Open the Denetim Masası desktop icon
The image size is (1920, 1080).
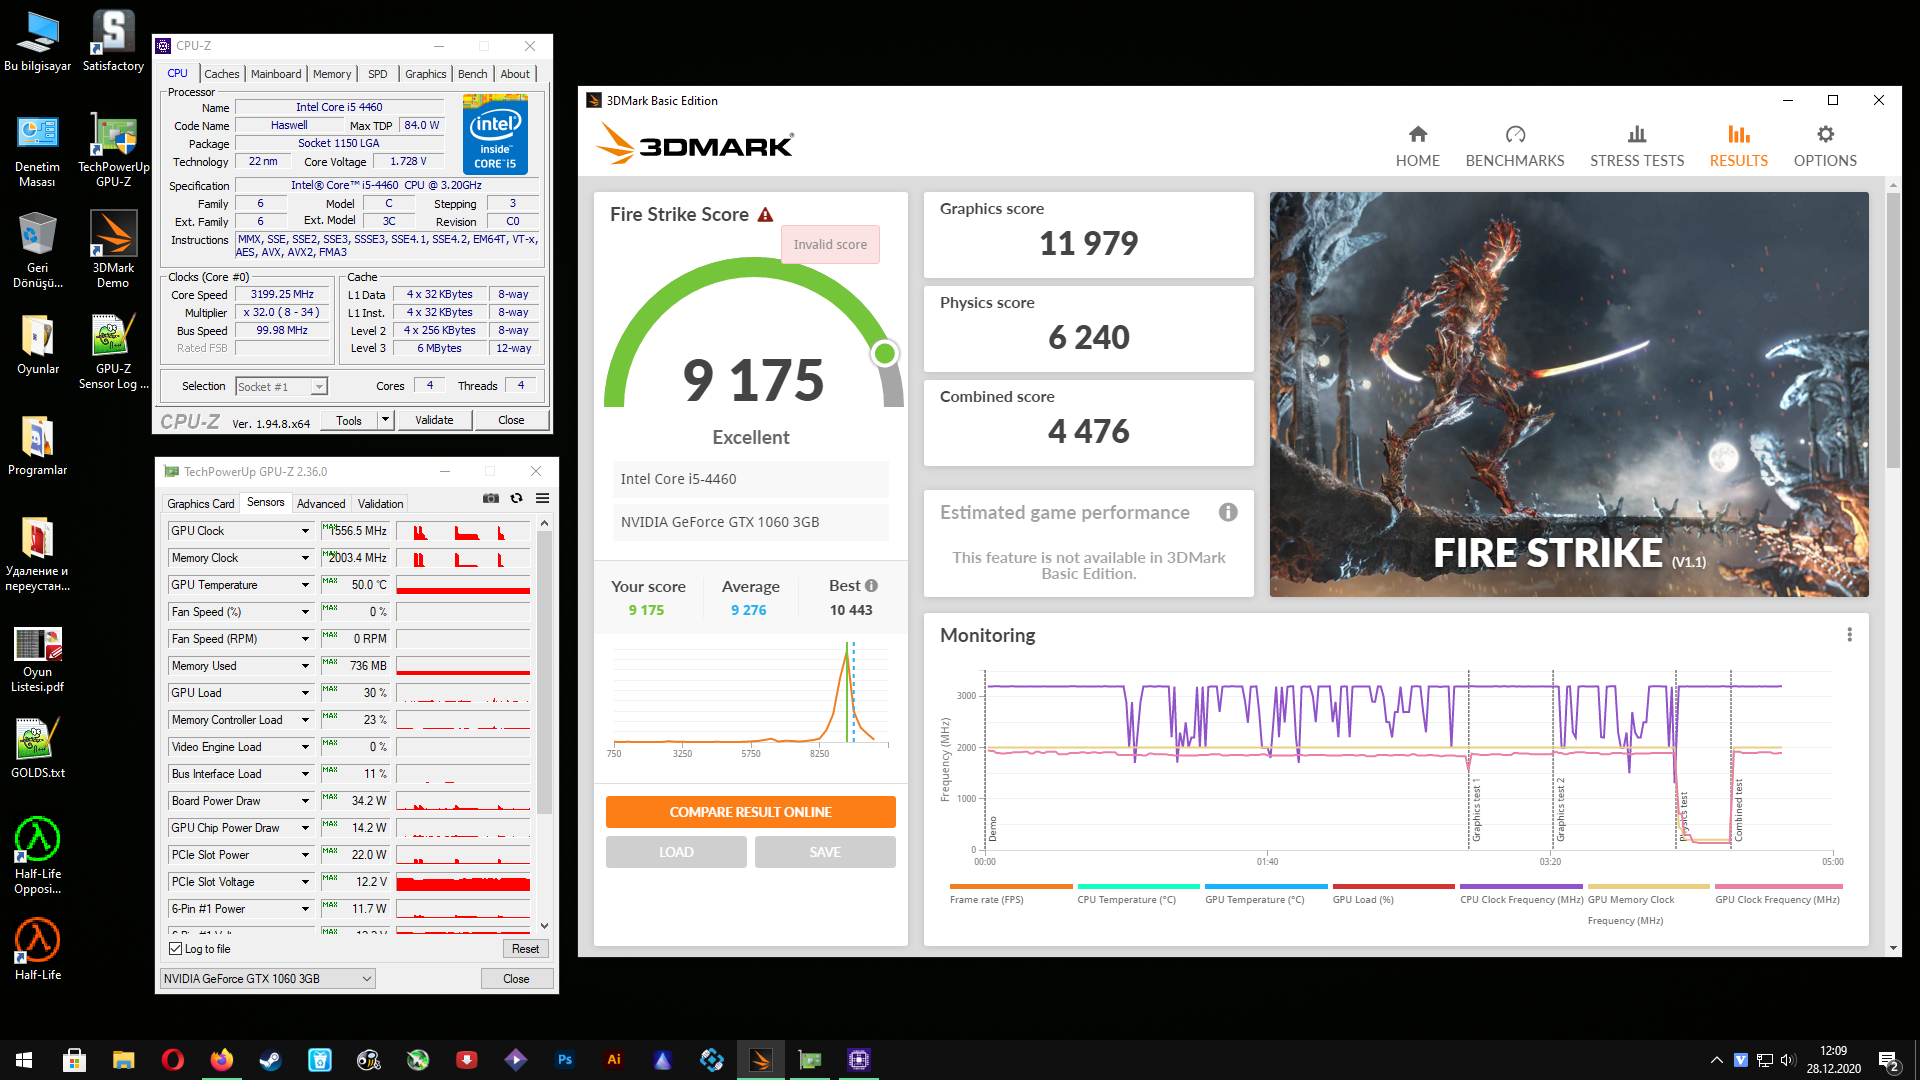pos(38,151)
